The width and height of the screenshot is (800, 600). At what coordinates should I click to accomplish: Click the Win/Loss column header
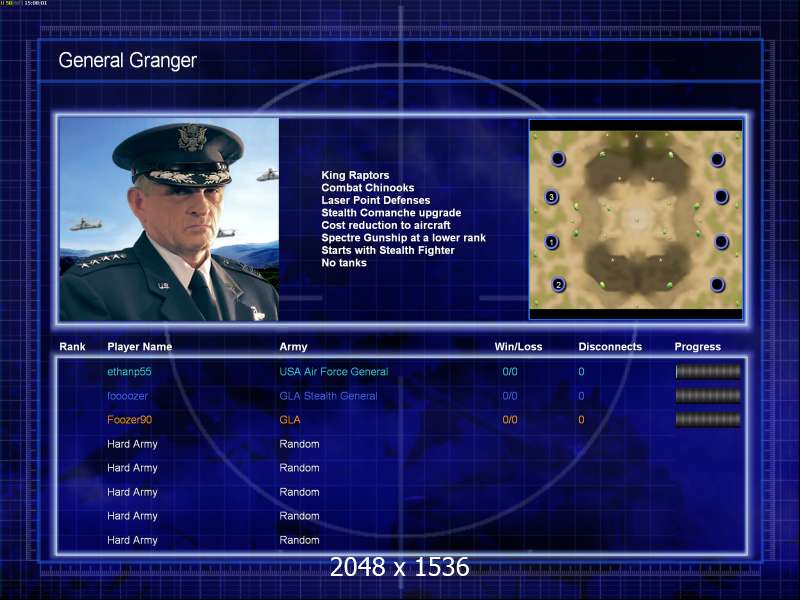(x=518, y=347)
